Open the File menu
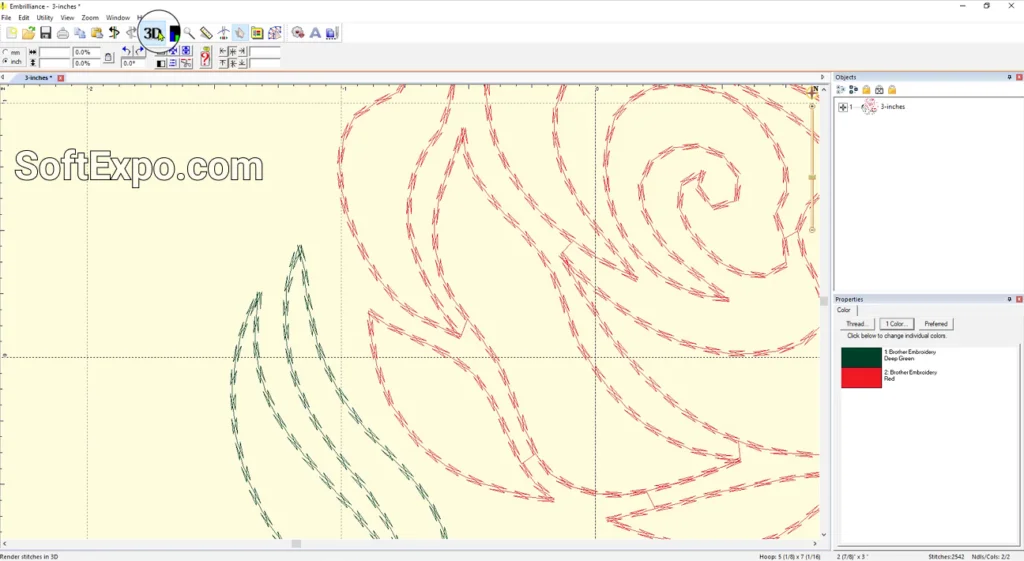1024x561 pixels. tap(7, 18)
